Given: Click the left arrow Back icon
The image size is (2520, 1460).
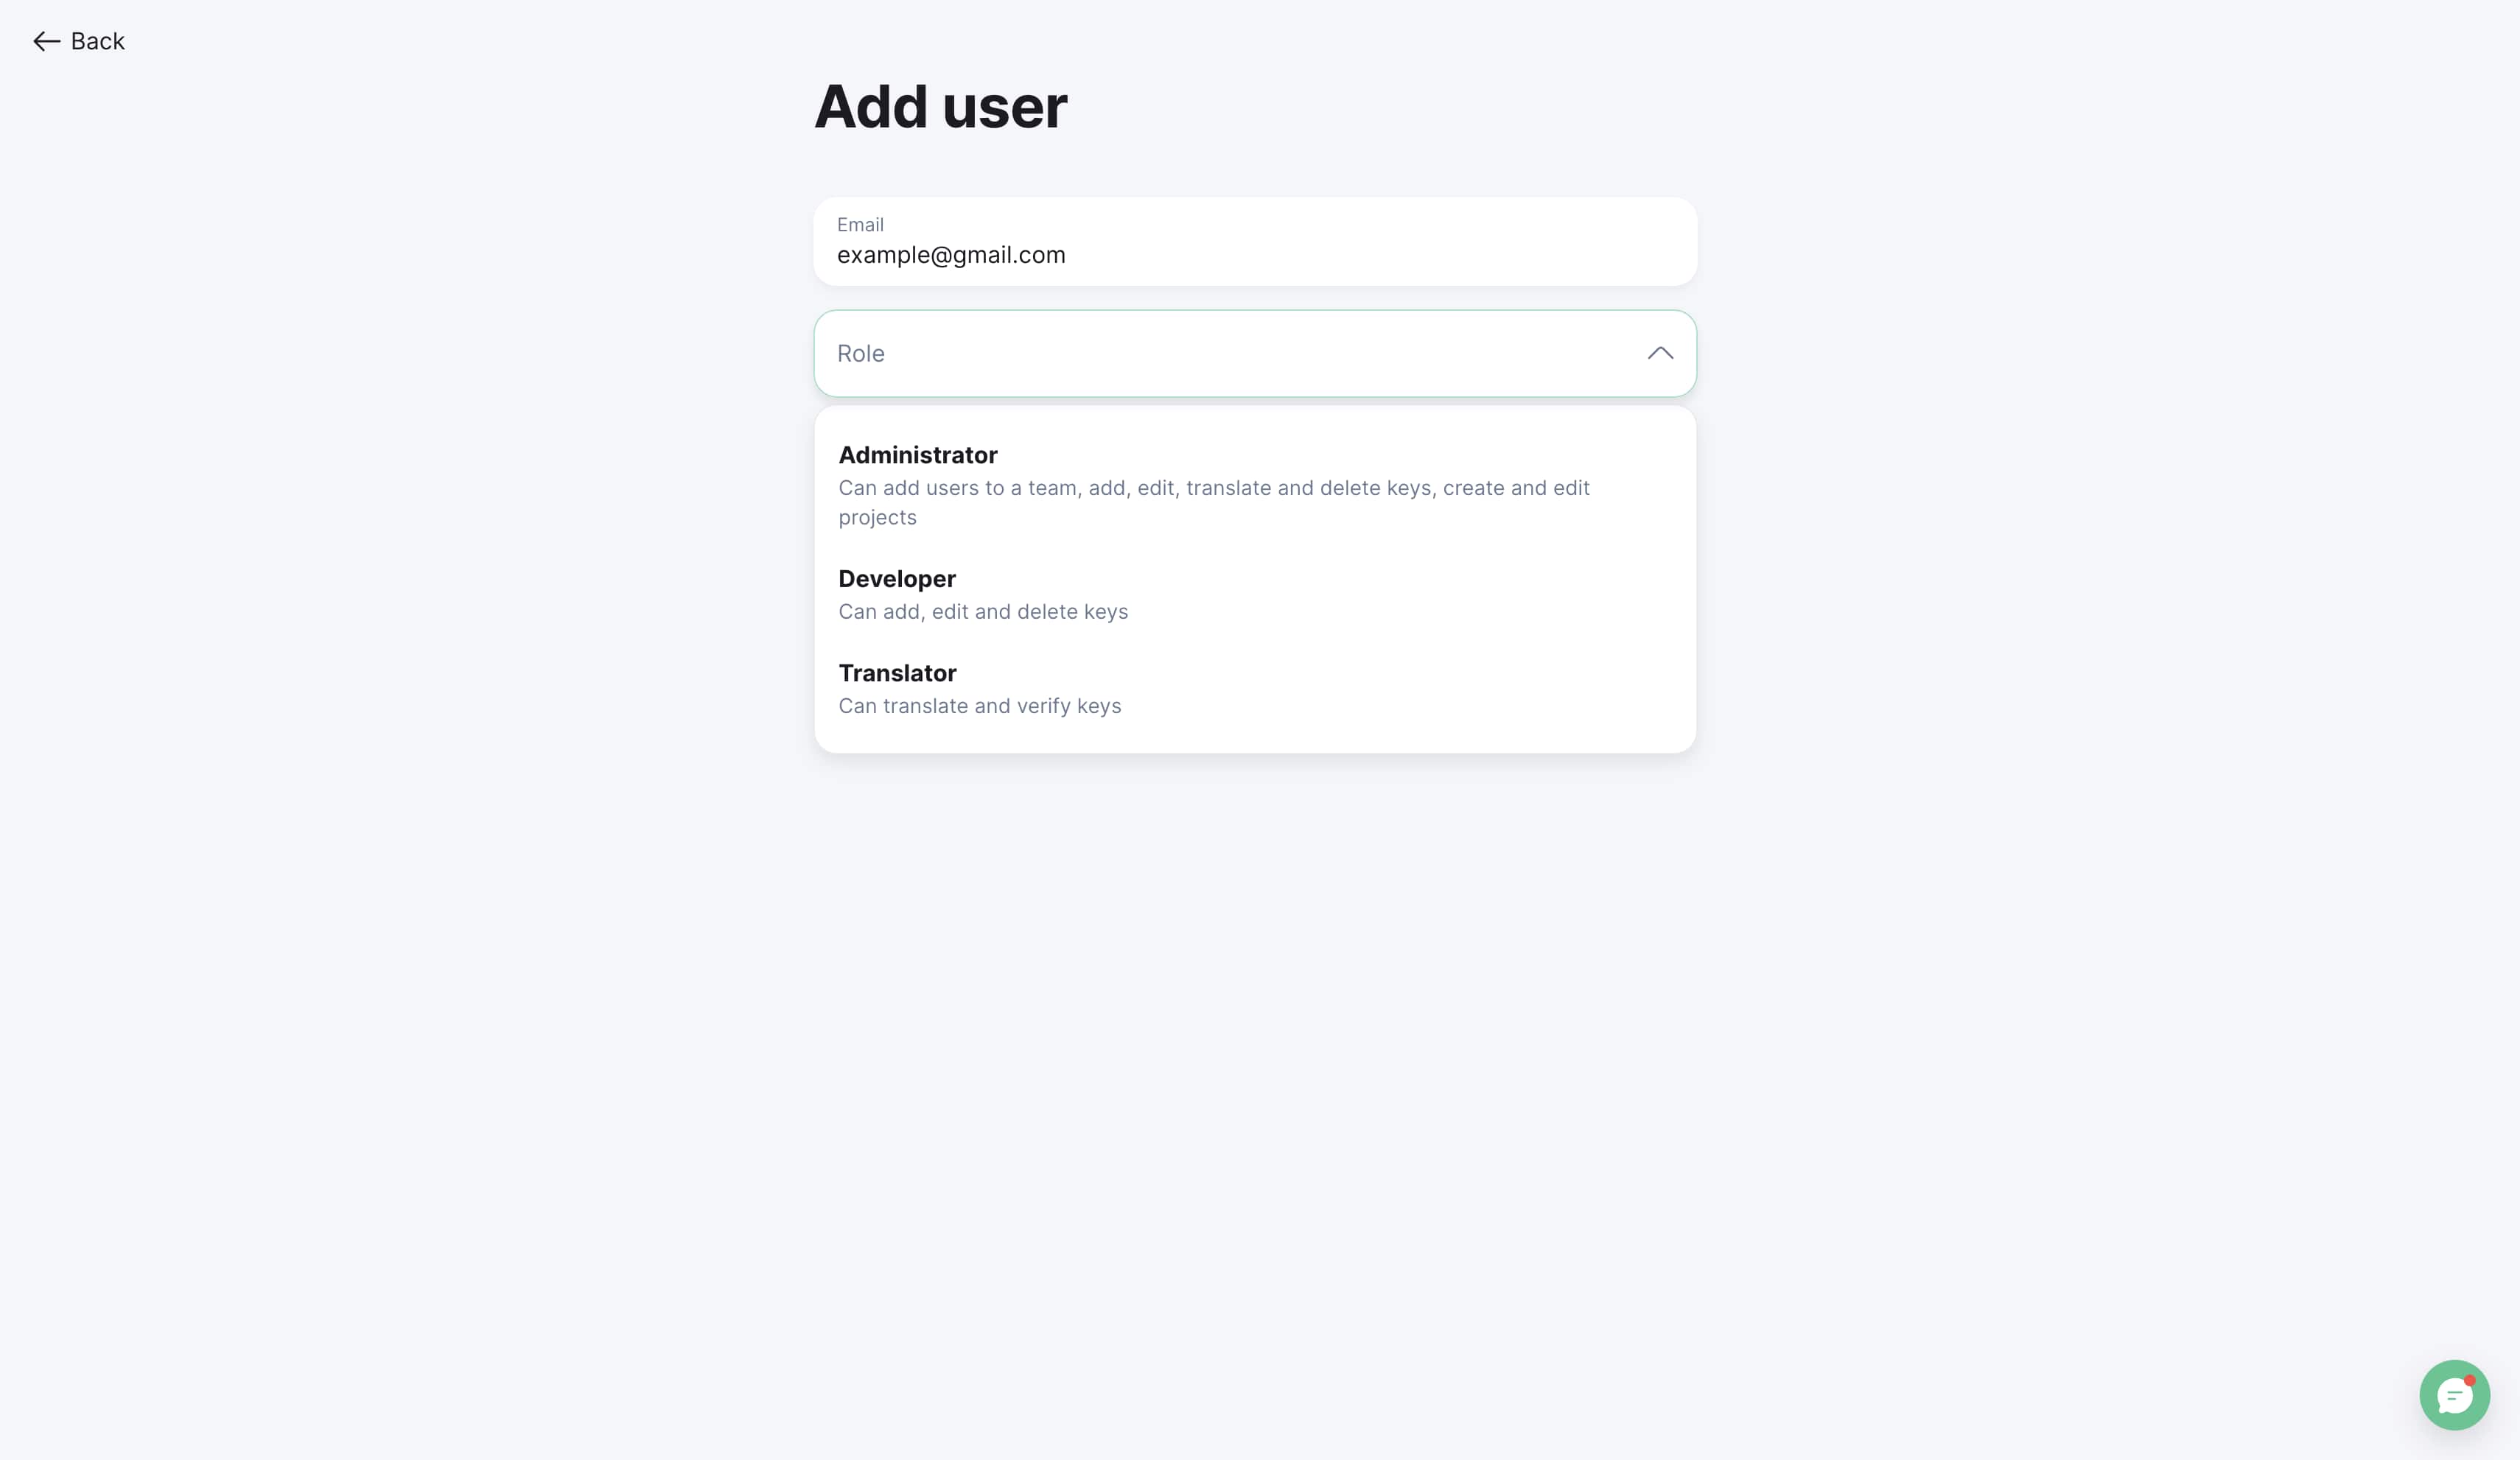Looking at the screenshot, I should (x=46, y=41).
